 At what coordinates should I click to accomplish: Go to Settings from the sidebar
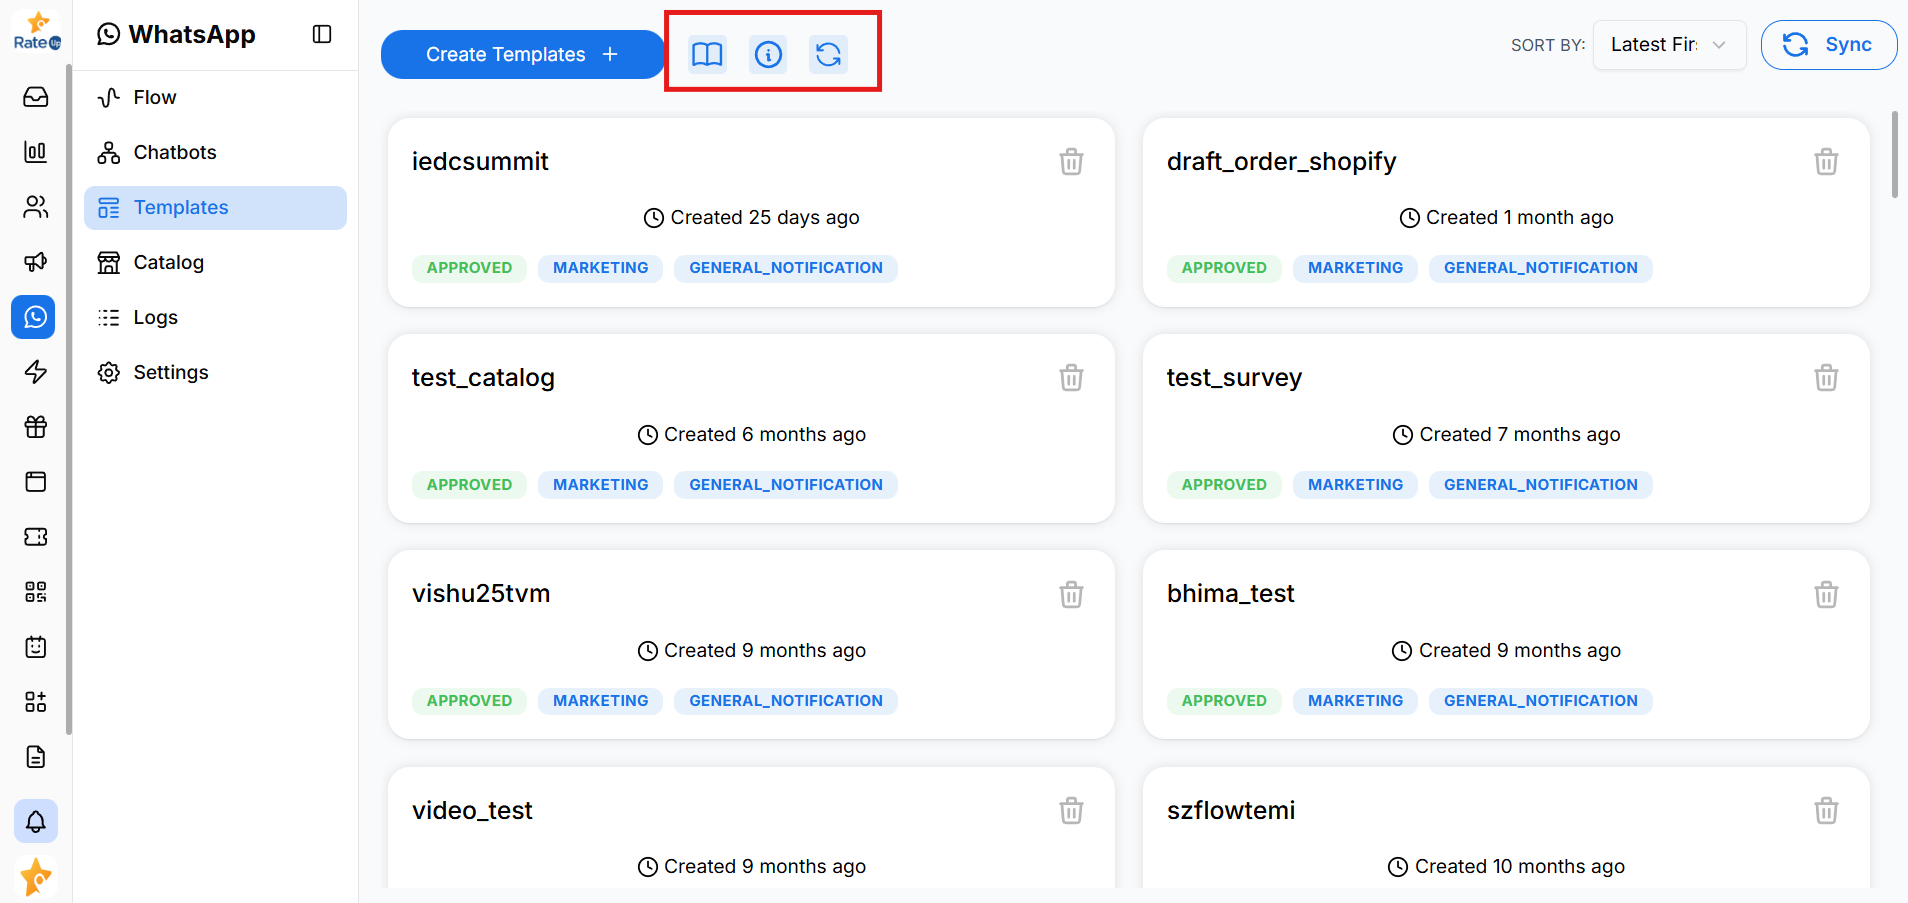point(170,372)
